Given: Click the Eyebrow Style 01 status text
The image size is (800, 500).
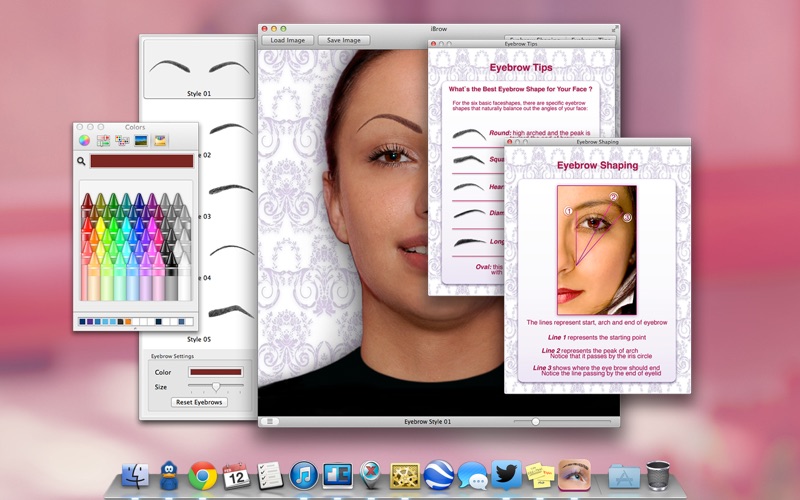Looking at the screenshot, I should click(428, 422).
